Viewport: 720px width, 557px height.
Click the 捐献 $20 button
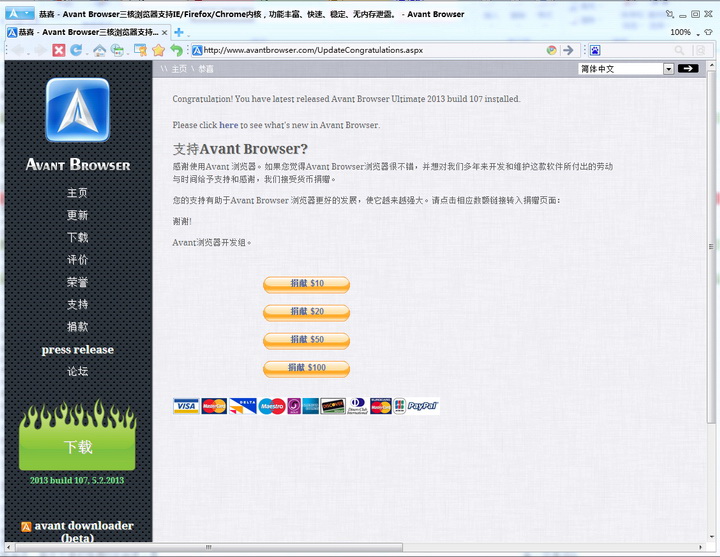[x=306, y=312]
